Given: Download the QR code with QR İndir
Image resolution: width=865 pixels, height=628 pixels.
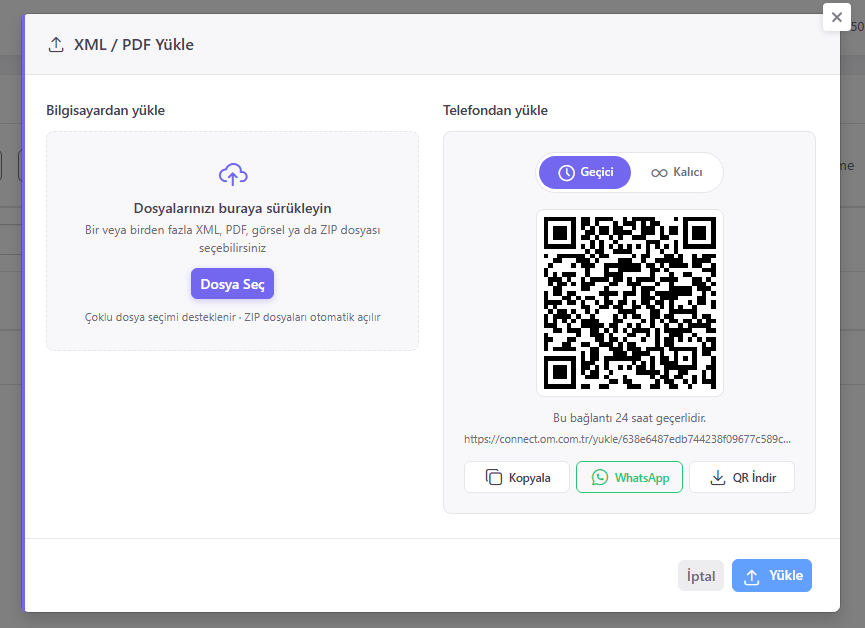Looking at the screenshot, I should pos(742,477).
